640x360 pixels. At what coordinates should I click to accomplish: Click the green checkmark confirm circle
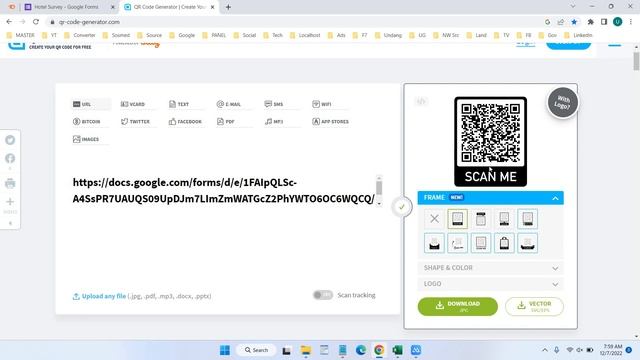tap(402, 207)
